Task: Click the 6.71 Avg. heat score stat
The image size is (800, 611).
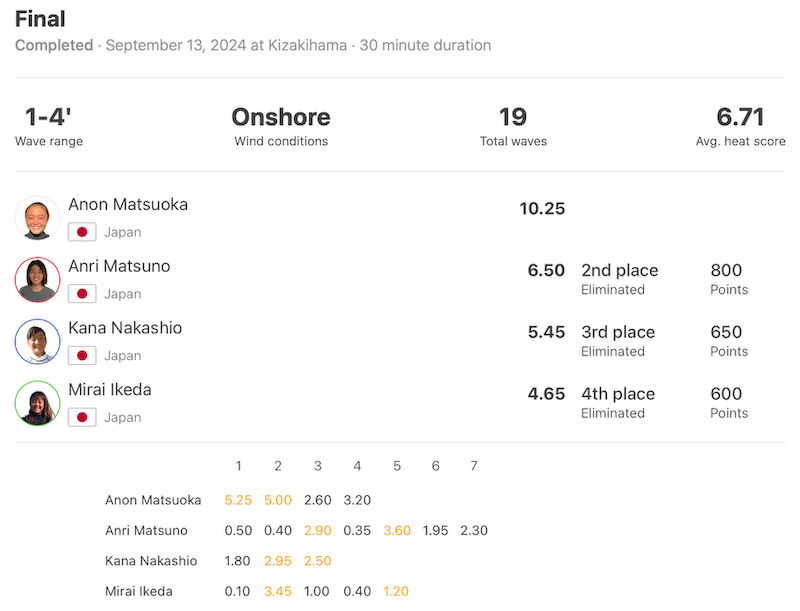Action: [740, 125]
